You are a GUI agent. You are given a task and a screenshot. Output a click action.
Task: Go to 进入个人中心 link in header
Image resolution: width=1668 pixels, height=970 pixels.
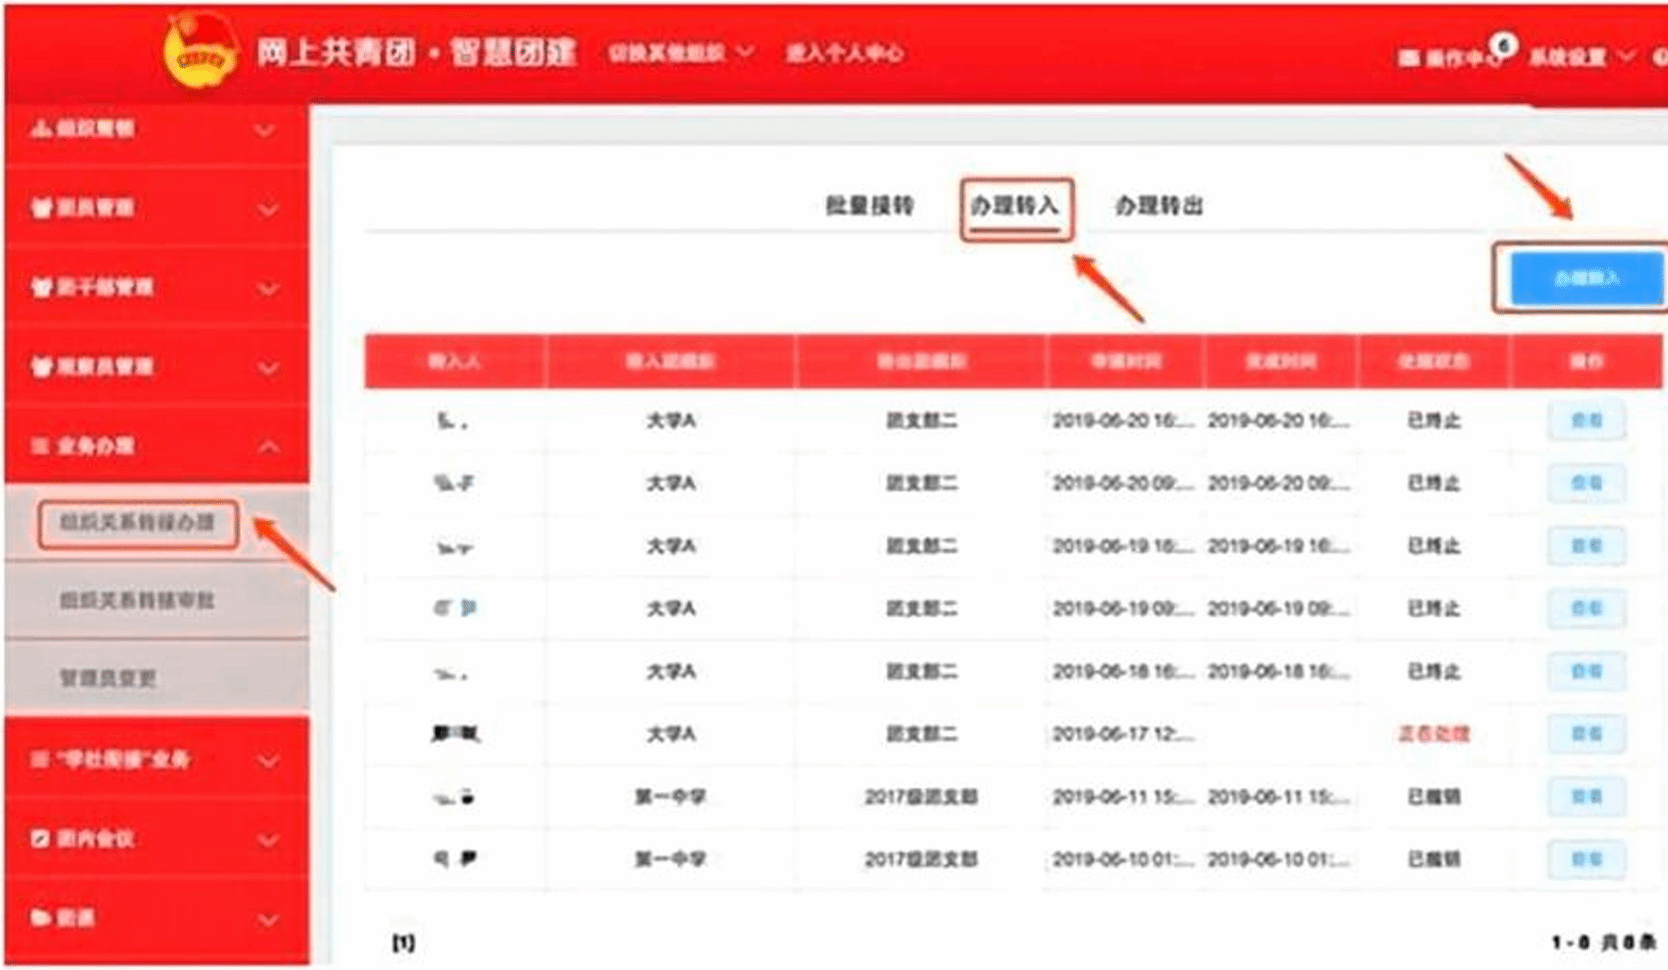pos(844,53)
